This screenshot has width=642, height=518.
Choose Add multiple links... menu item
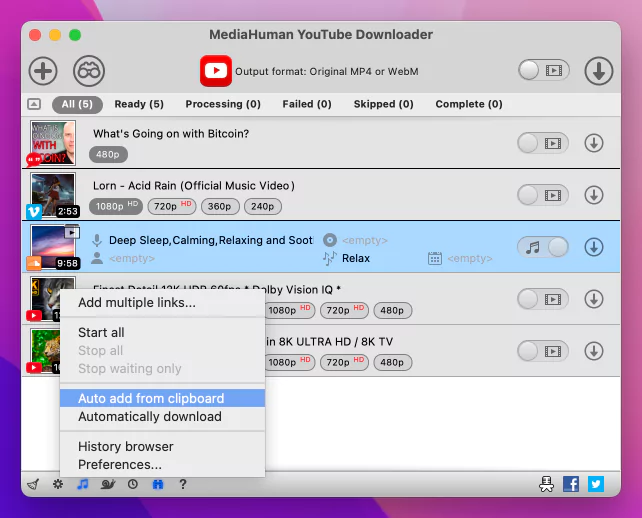163,303
